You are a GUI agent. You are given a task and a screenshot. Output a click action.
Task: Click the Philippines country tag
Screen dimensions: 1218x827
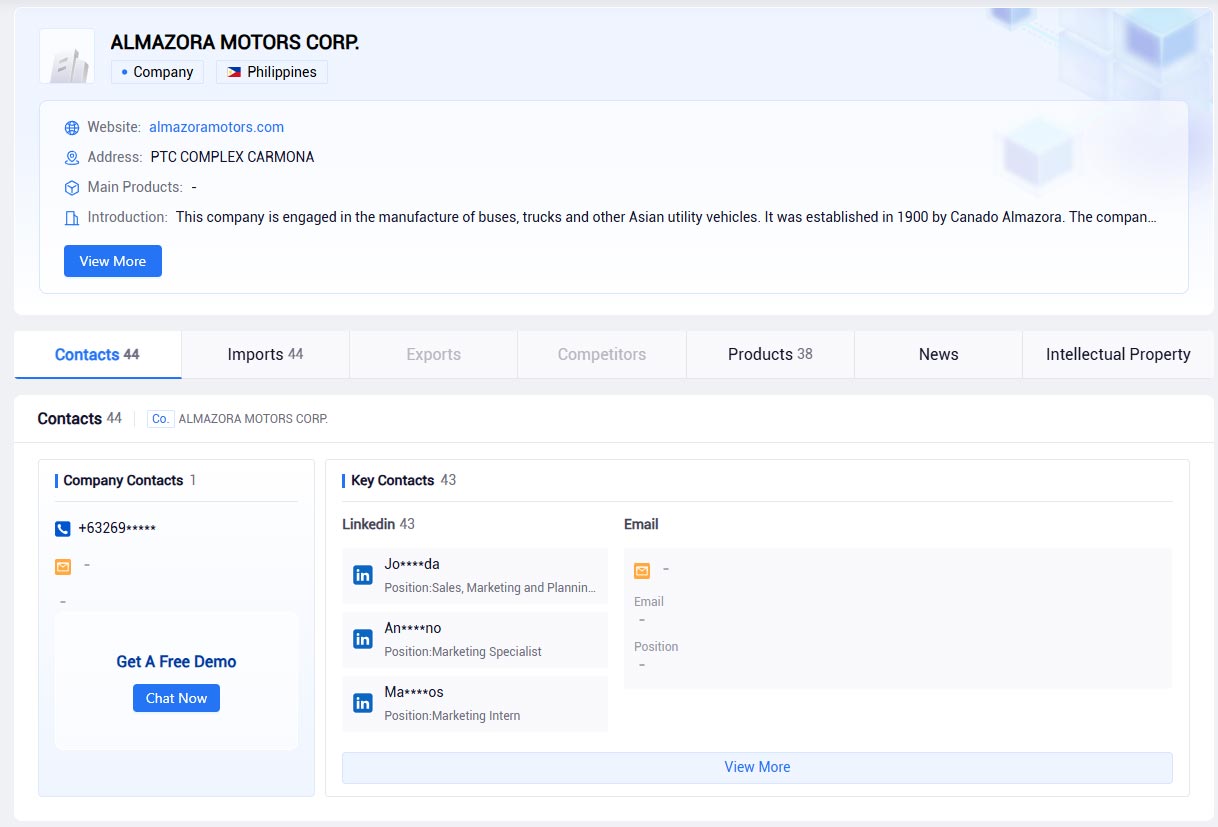271,72
